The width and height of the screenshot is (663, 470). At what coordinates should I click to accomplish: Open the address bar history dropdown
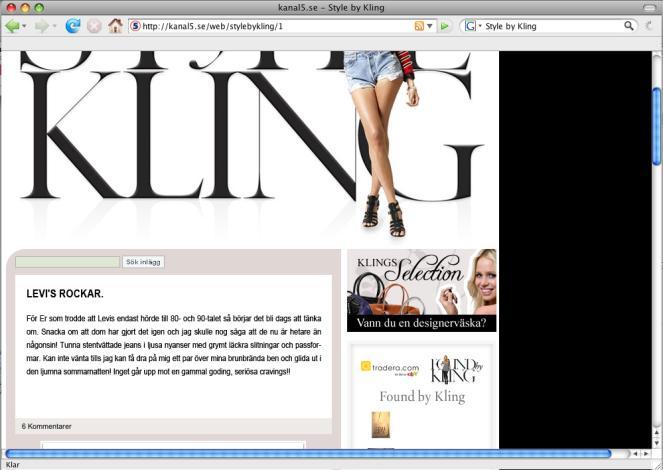point(430,26)
